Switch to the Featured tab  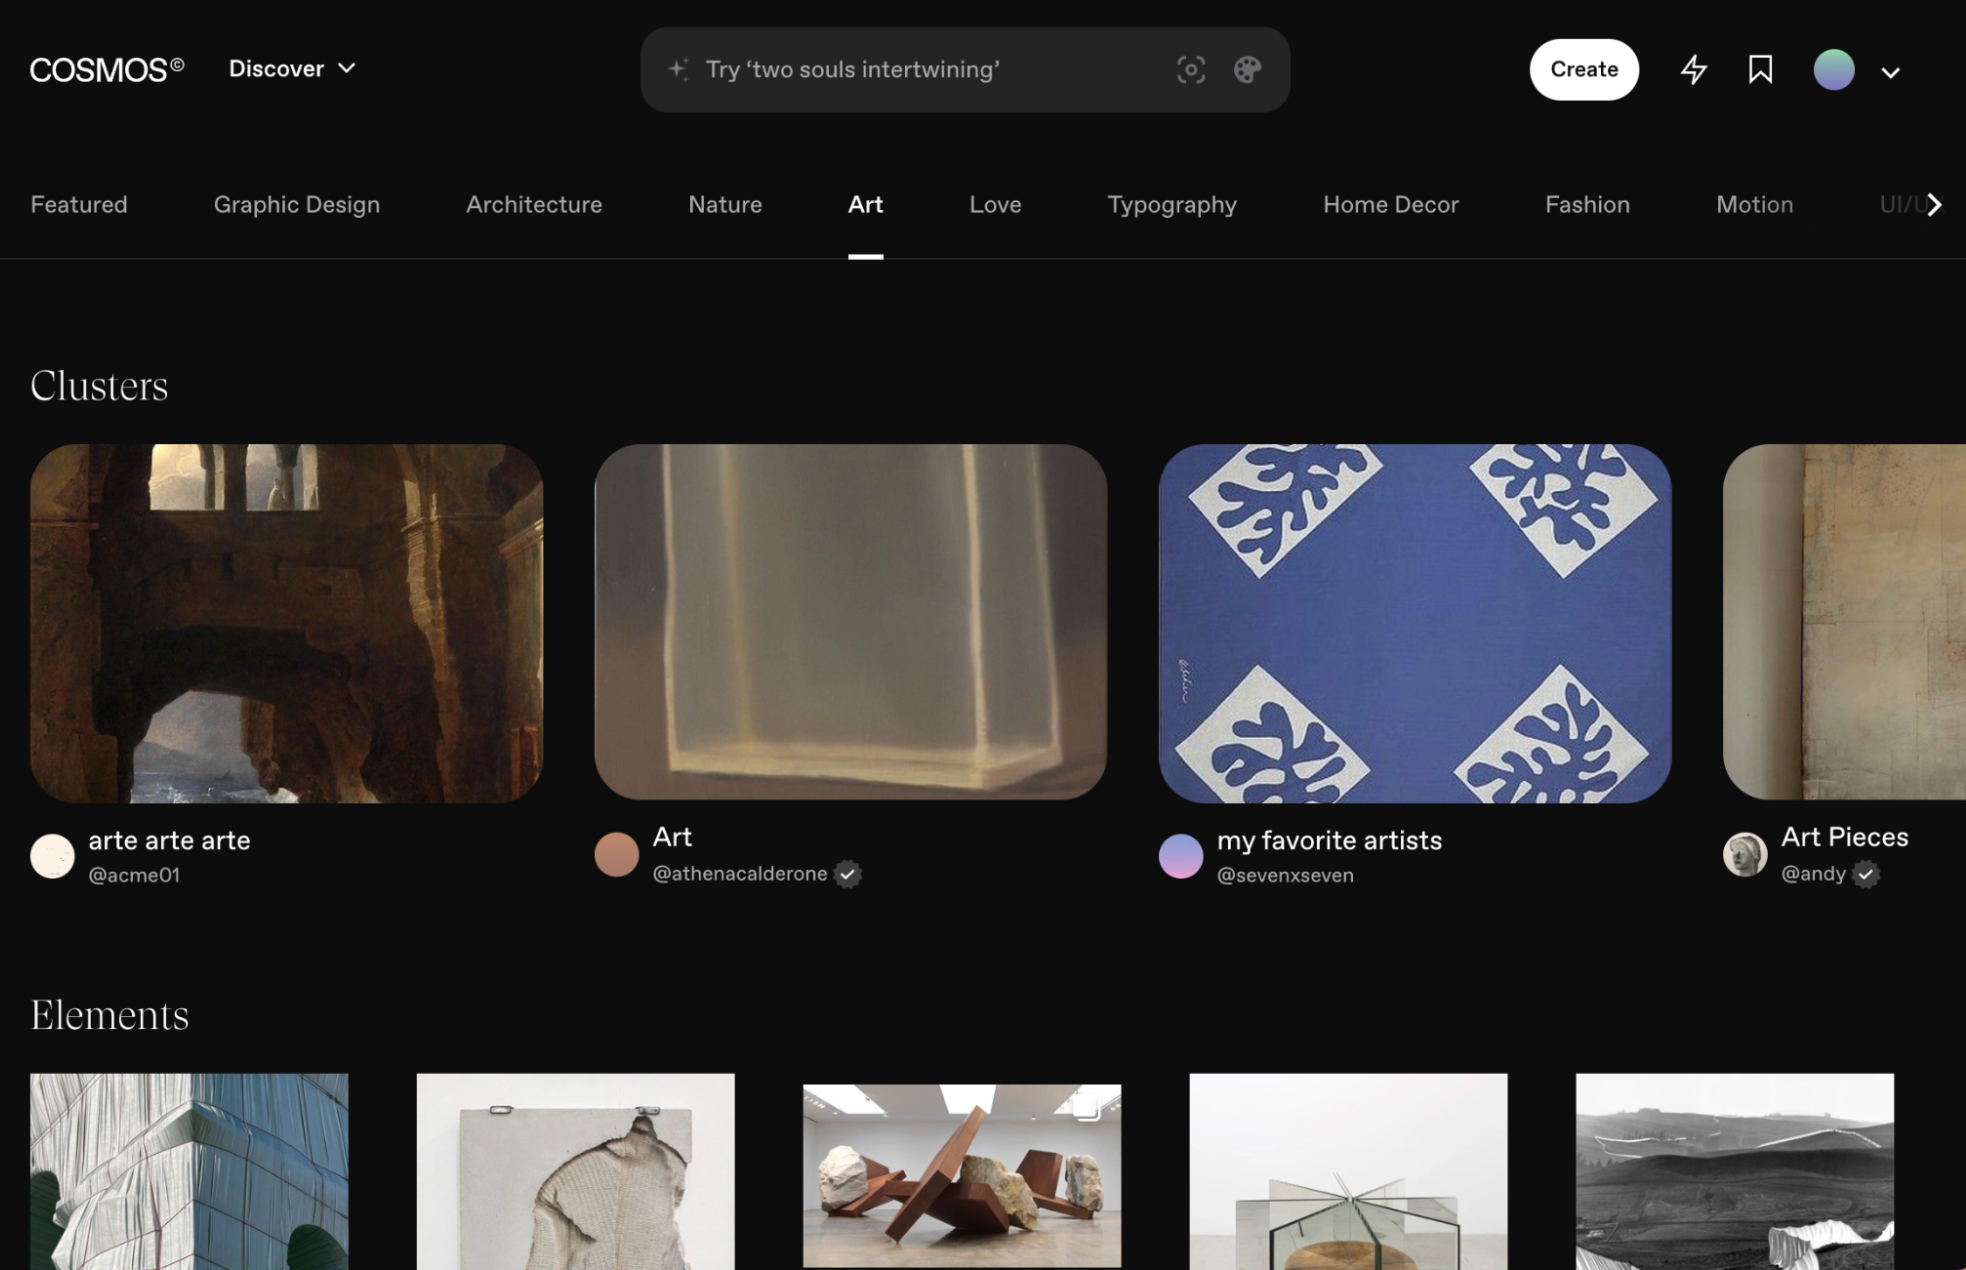[79, 204]
